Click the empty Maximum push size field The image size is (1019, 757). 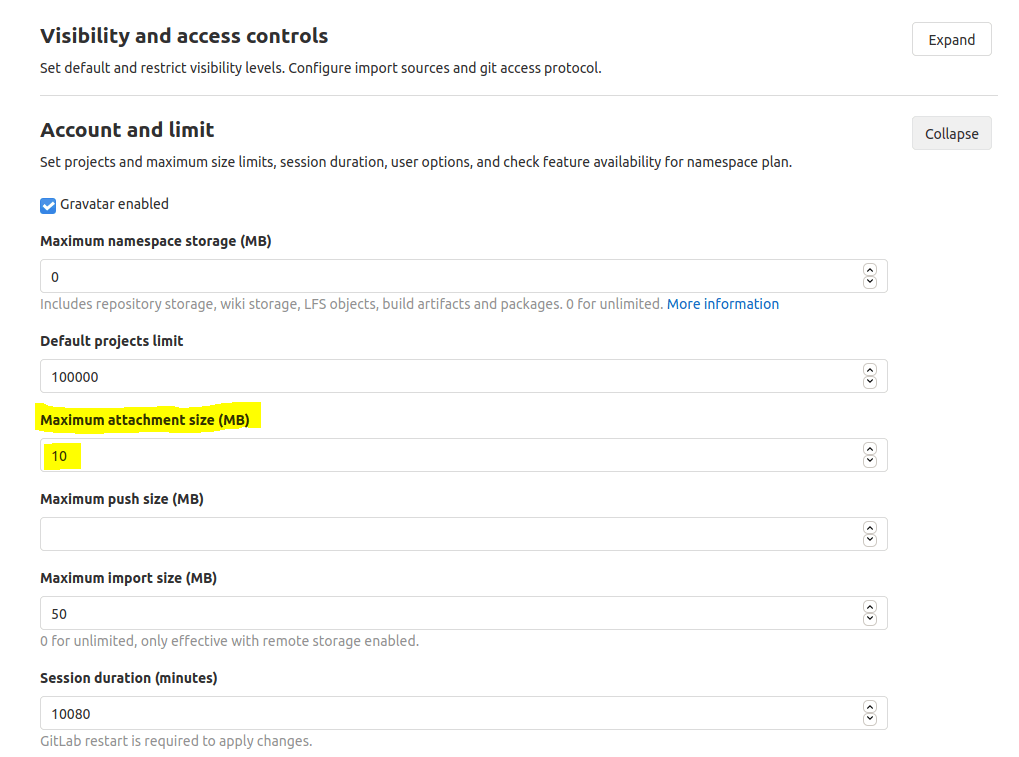(450, 535)
